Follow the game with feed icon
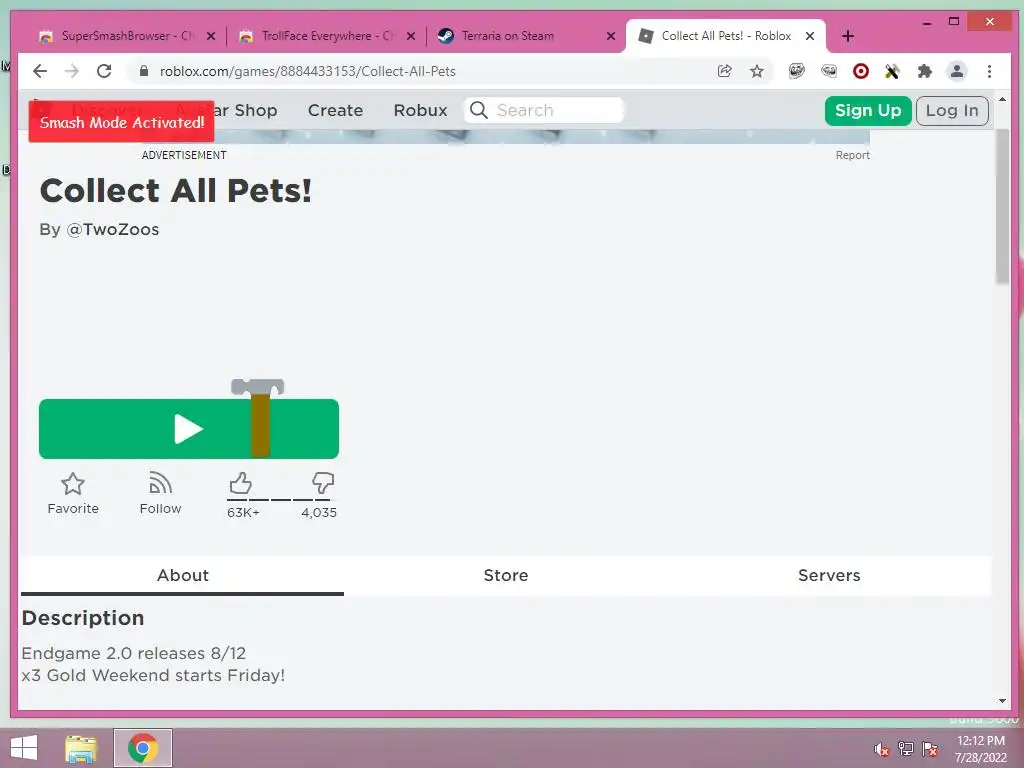Viewport: 1024px width, 768px height. tap(160, 494)
